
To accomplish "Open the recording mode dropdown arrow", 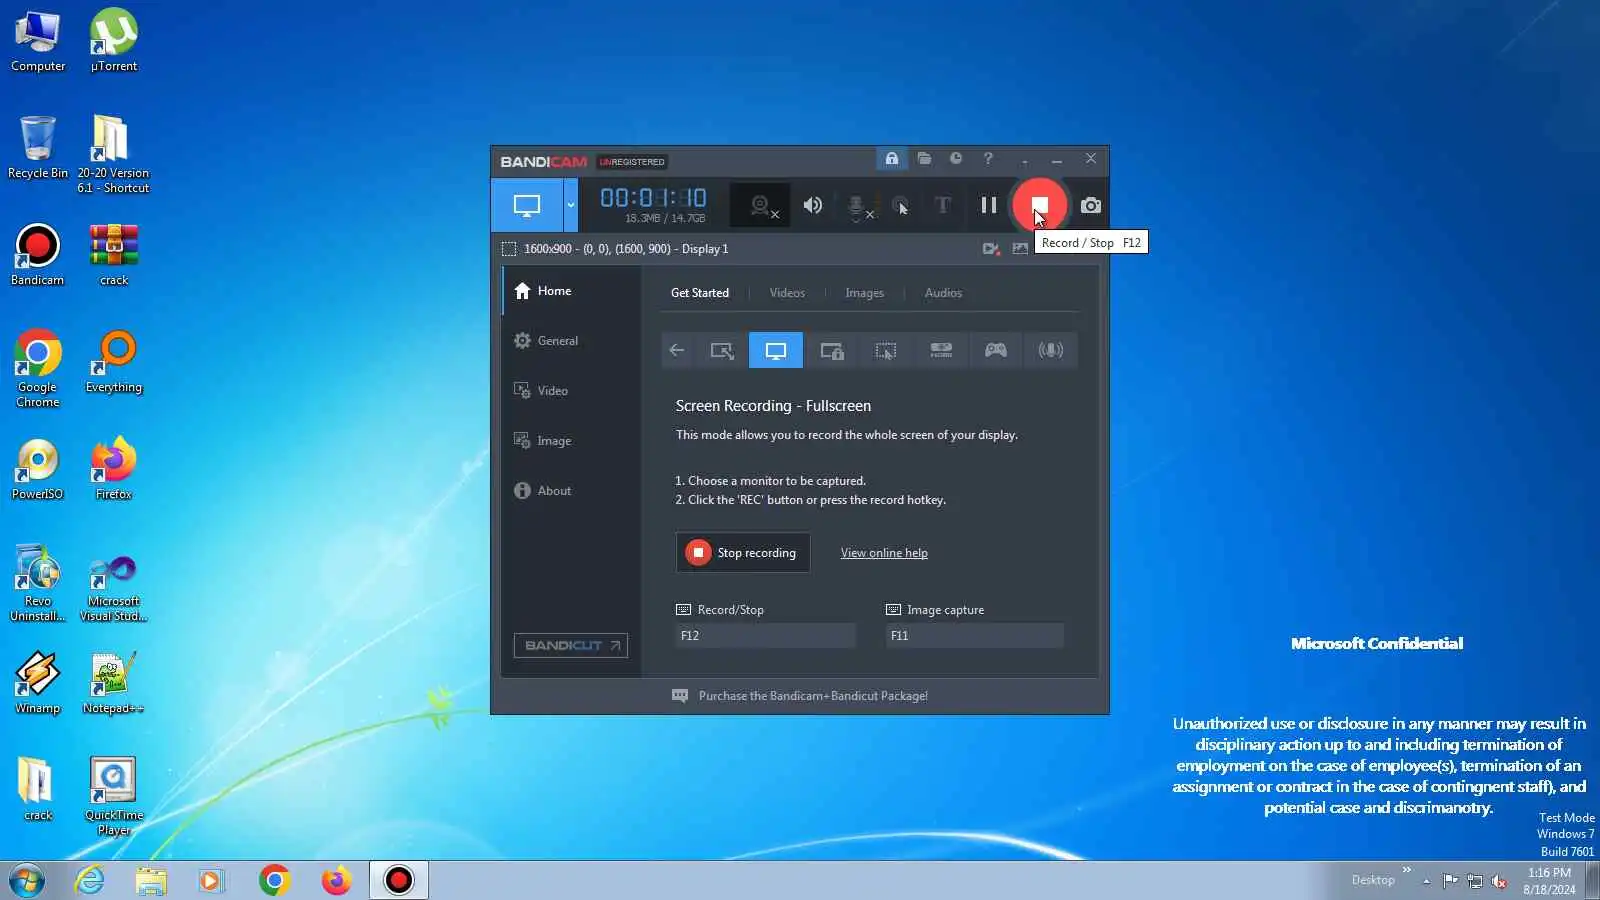I will pyautogui.click(x=570, y=205).
